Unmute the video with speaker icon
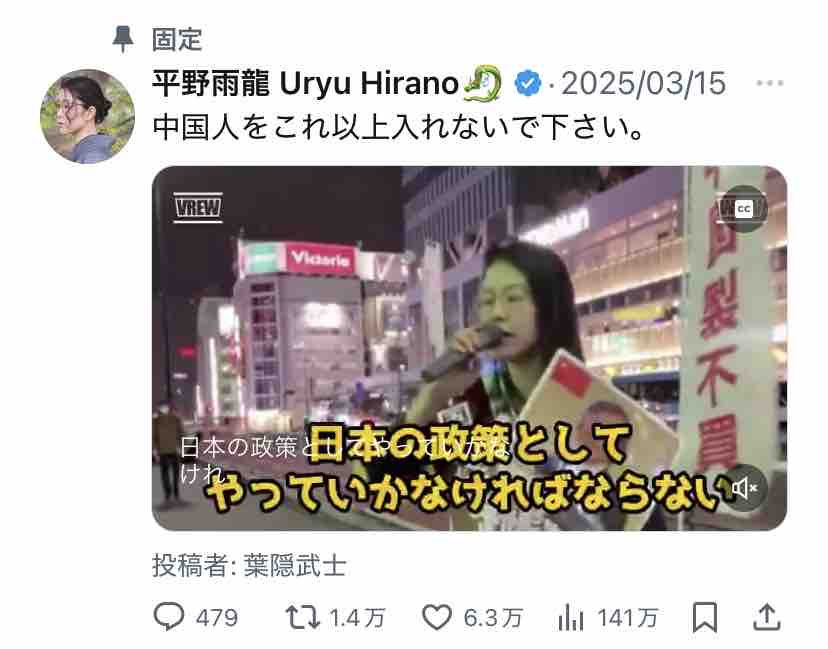Image resolution: width=828 pixels, height=649 pixels. coord(744,488)
